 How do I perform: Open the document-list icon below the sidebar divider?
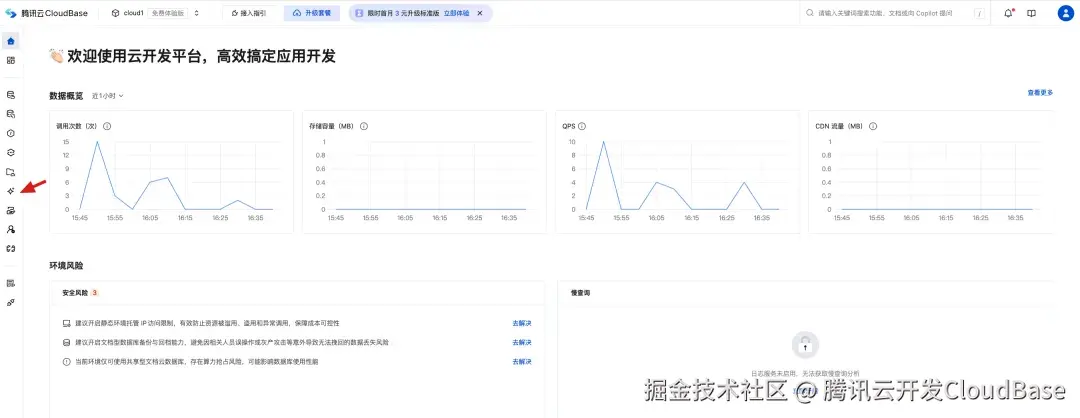(10, 283)
